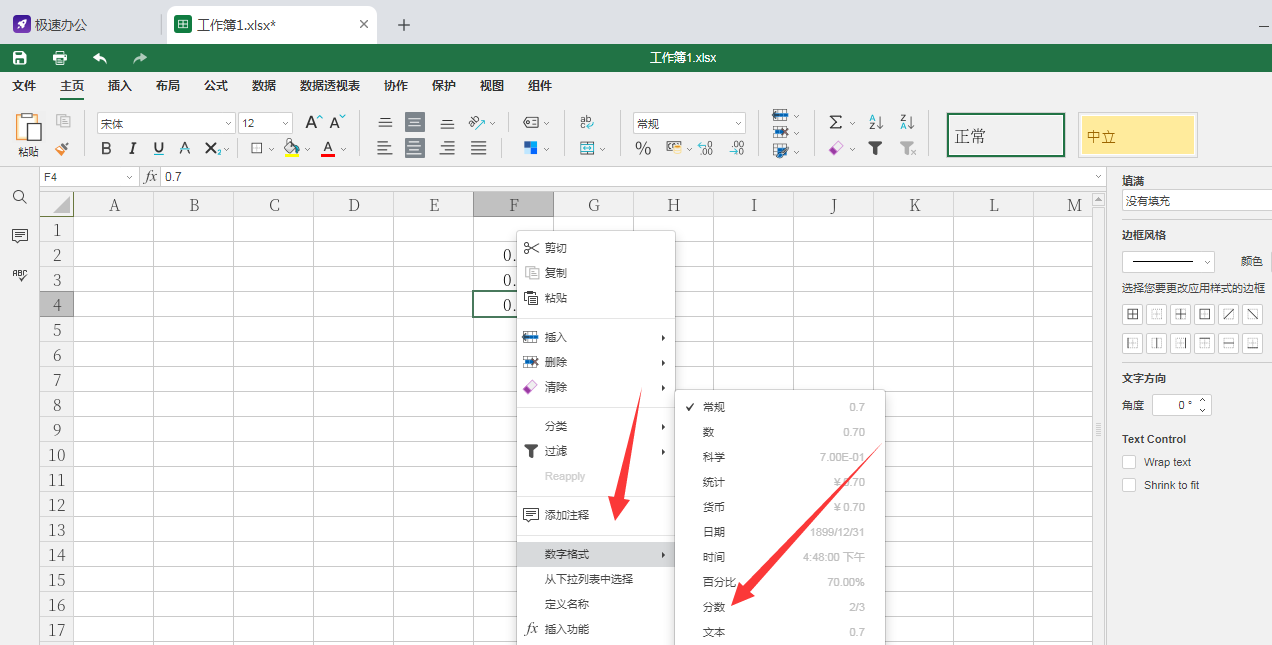Screen dimensions: 1272x645
Task: Enable the Wrap text checkbox
Action: click(1129, 462)
